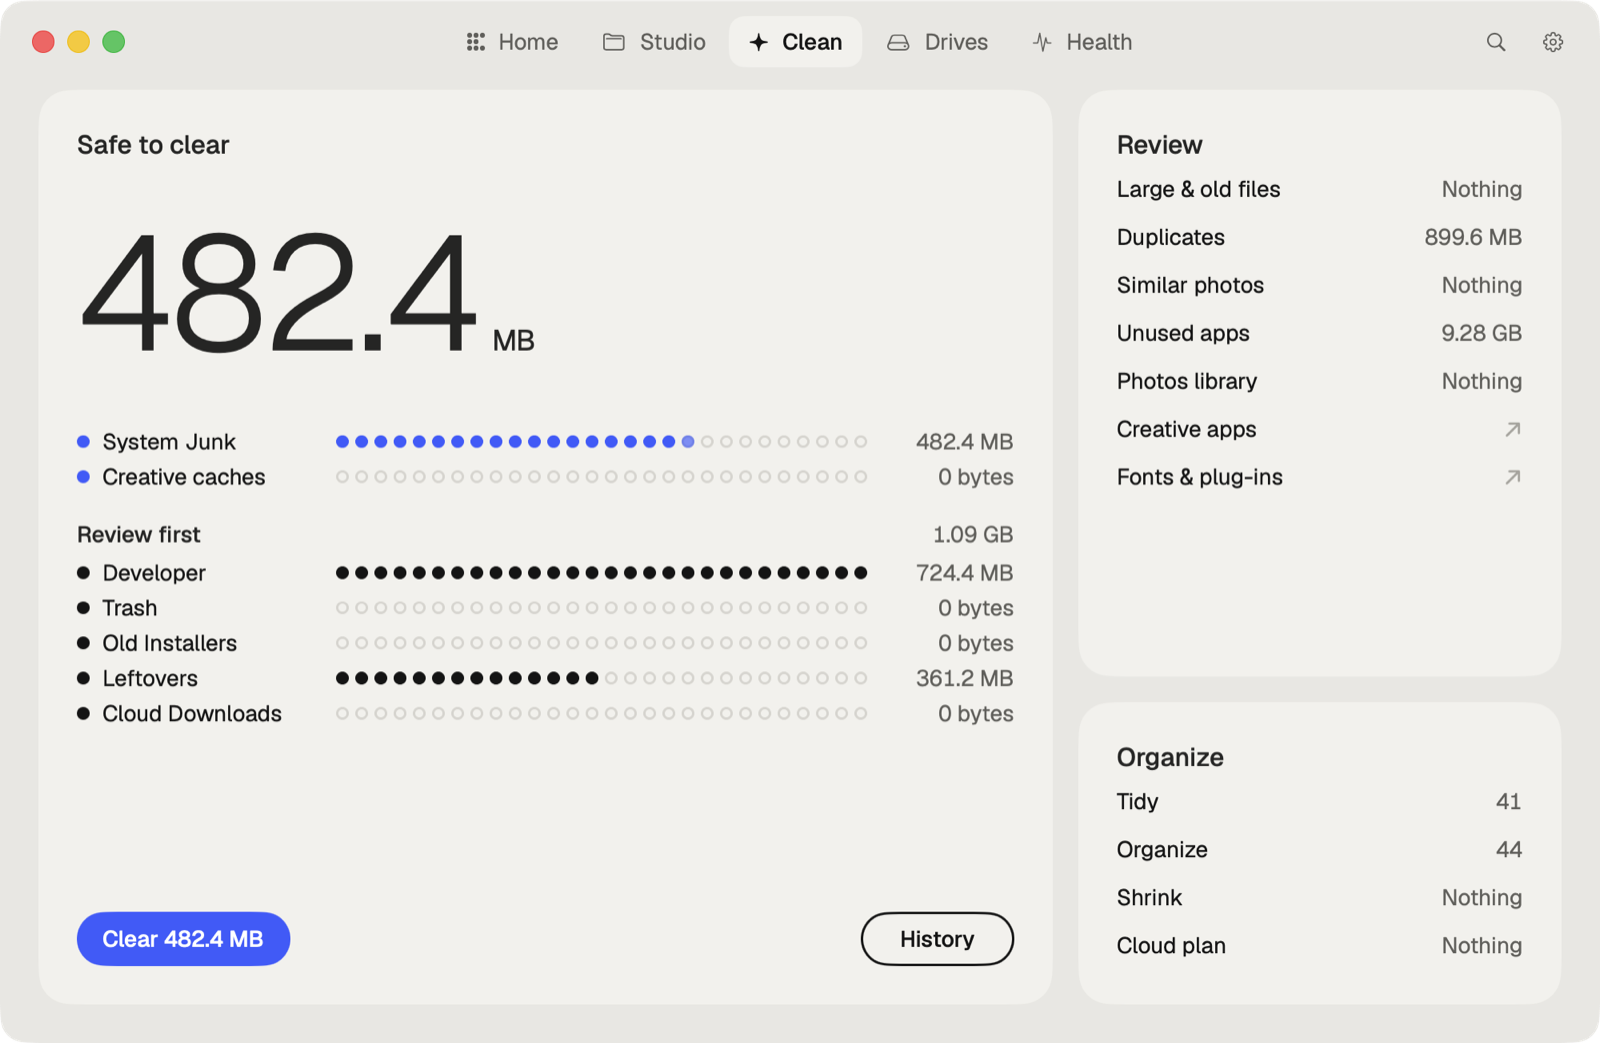Image resolution: width=1600 pixels, height=1043 pixels.
Task: Open the Organize row with 44
Action: coord(1319,849)
